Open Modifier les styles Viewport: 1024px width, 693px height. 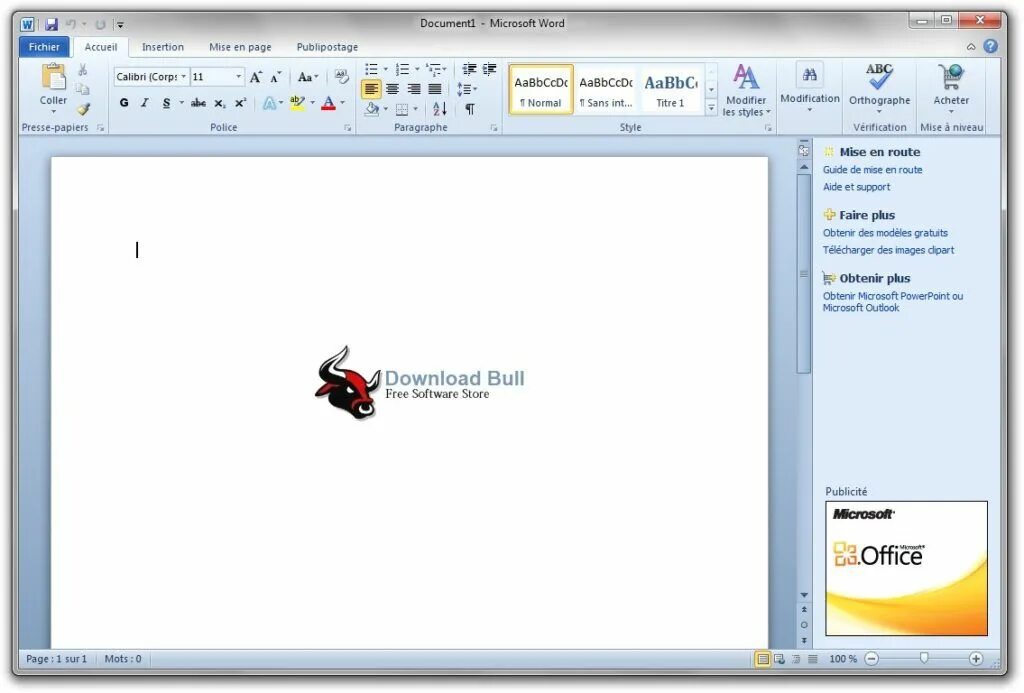(x=746, y=91)
